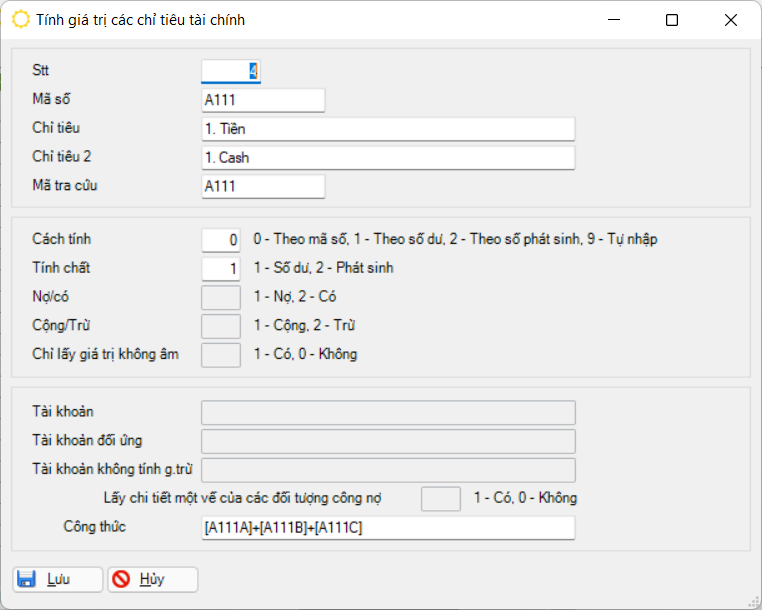762x610 pixels.
Task: Click the Tài khoản không tính g.trừ field
Action: point(388,470)
